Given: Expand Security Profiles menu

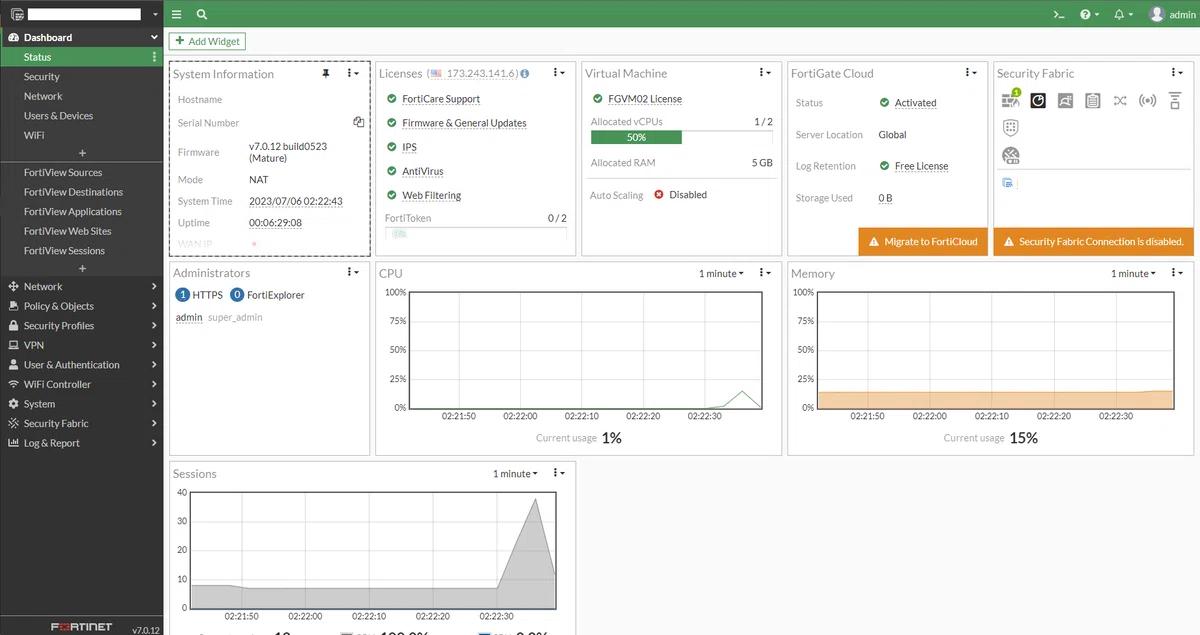Looking at the screenshot, I should coord(81,325).
